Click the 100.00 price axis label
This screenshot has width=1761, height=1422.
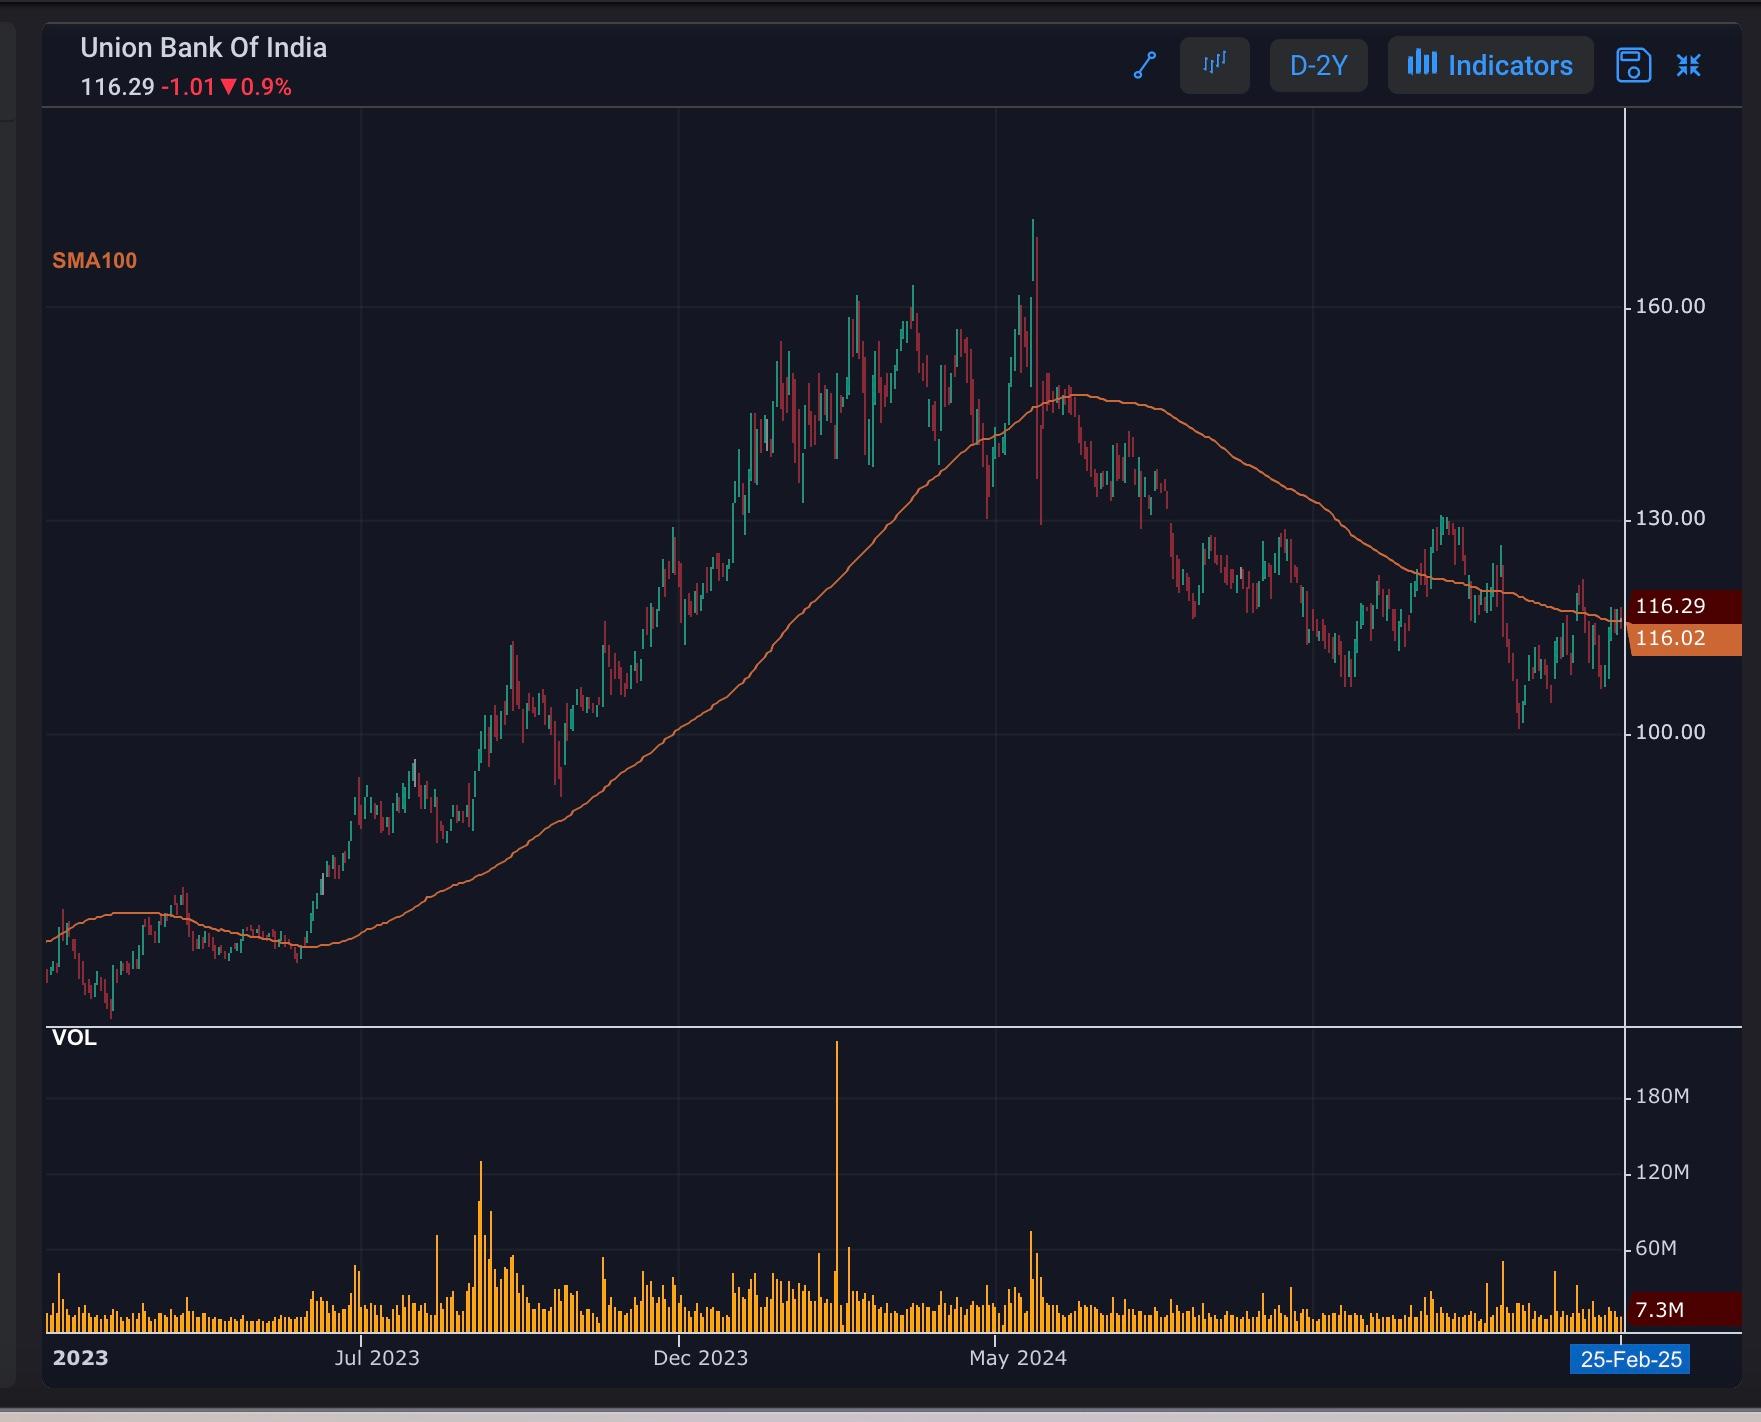point(1670,733)
